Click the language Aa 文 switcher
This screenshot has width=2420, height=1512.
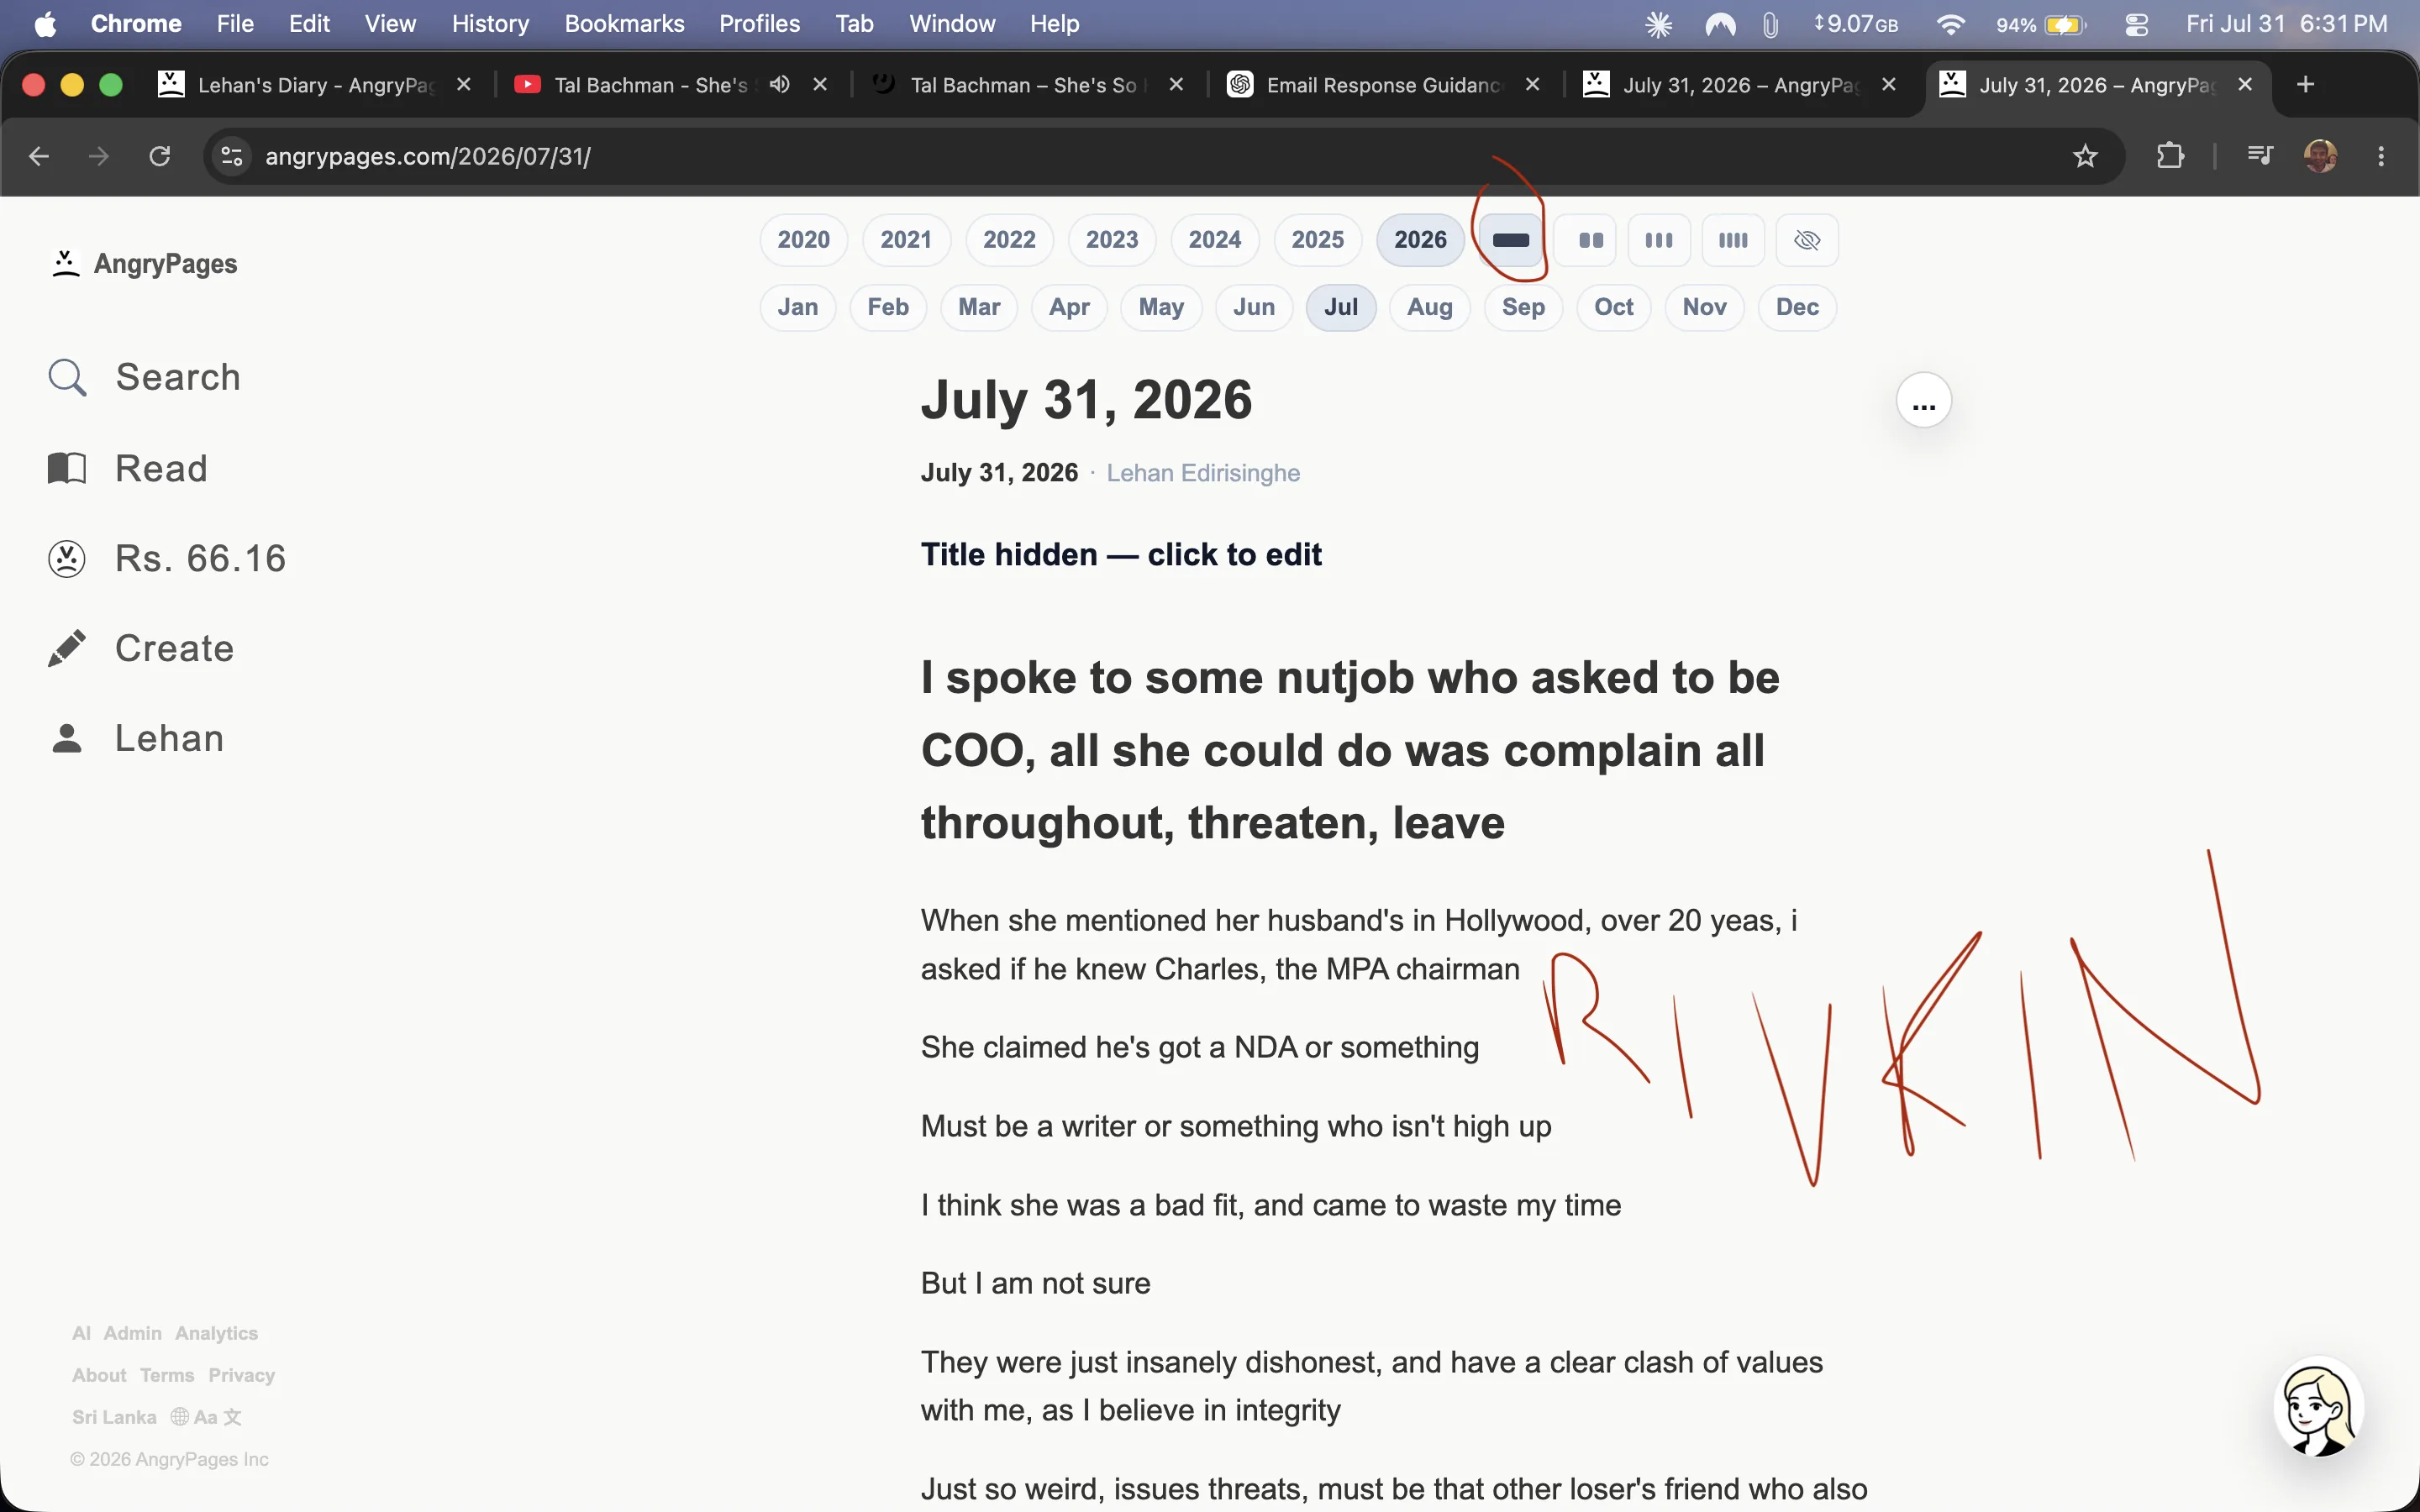206,1417
